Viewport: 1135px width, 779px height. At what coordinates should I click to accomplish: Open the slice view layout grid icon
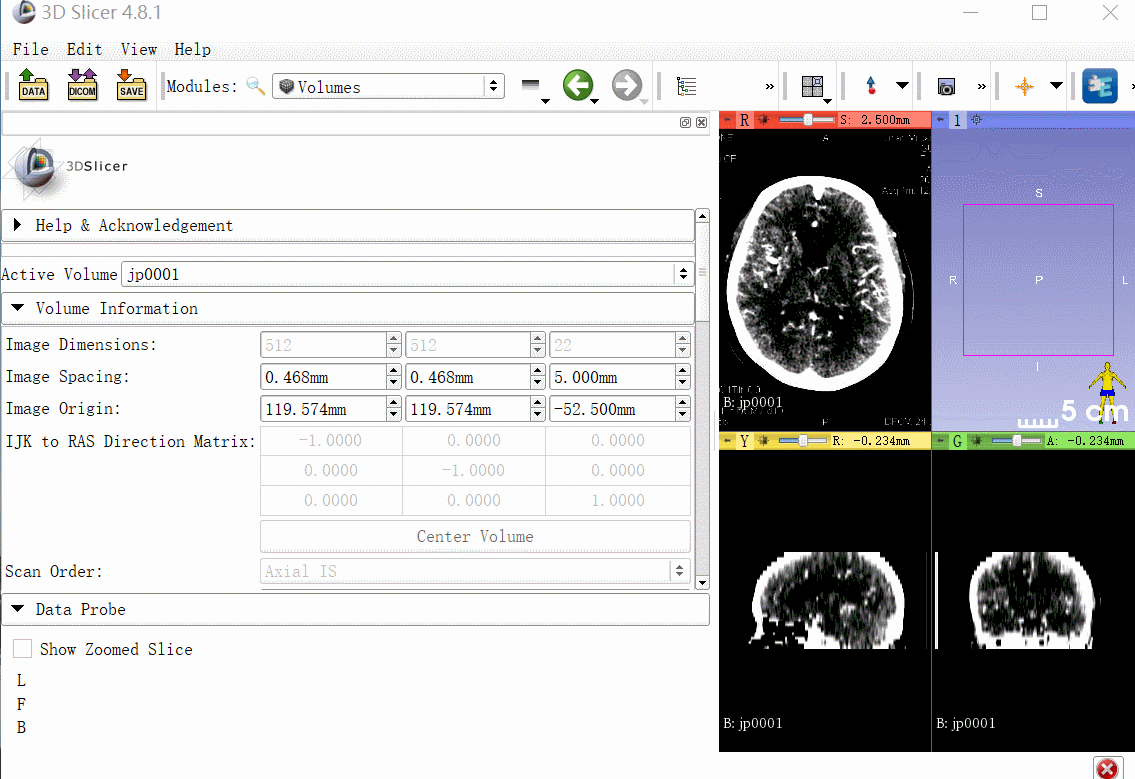[x=813, y=87]
